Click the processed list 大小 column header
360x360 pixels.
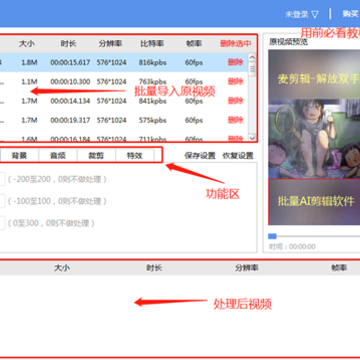(62, 268)
